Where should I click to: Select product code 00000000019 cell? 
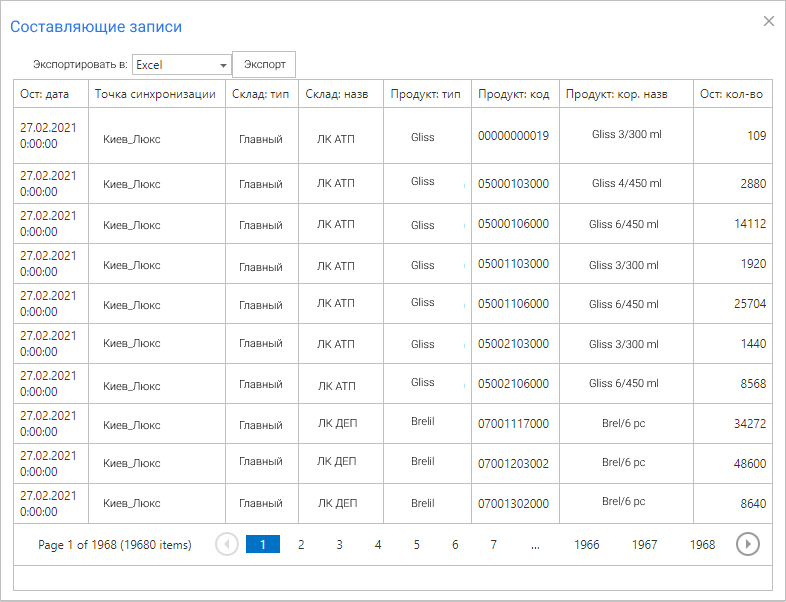point(515,136)
